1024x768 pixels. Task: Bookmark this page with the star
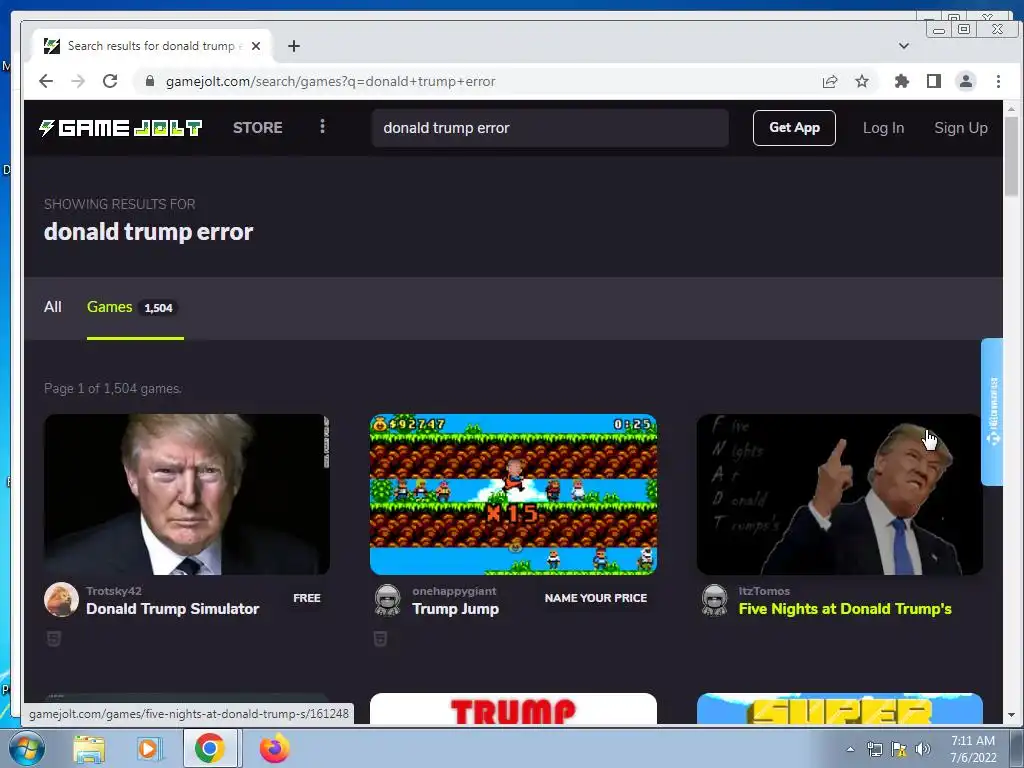click(x=862, y=81)
